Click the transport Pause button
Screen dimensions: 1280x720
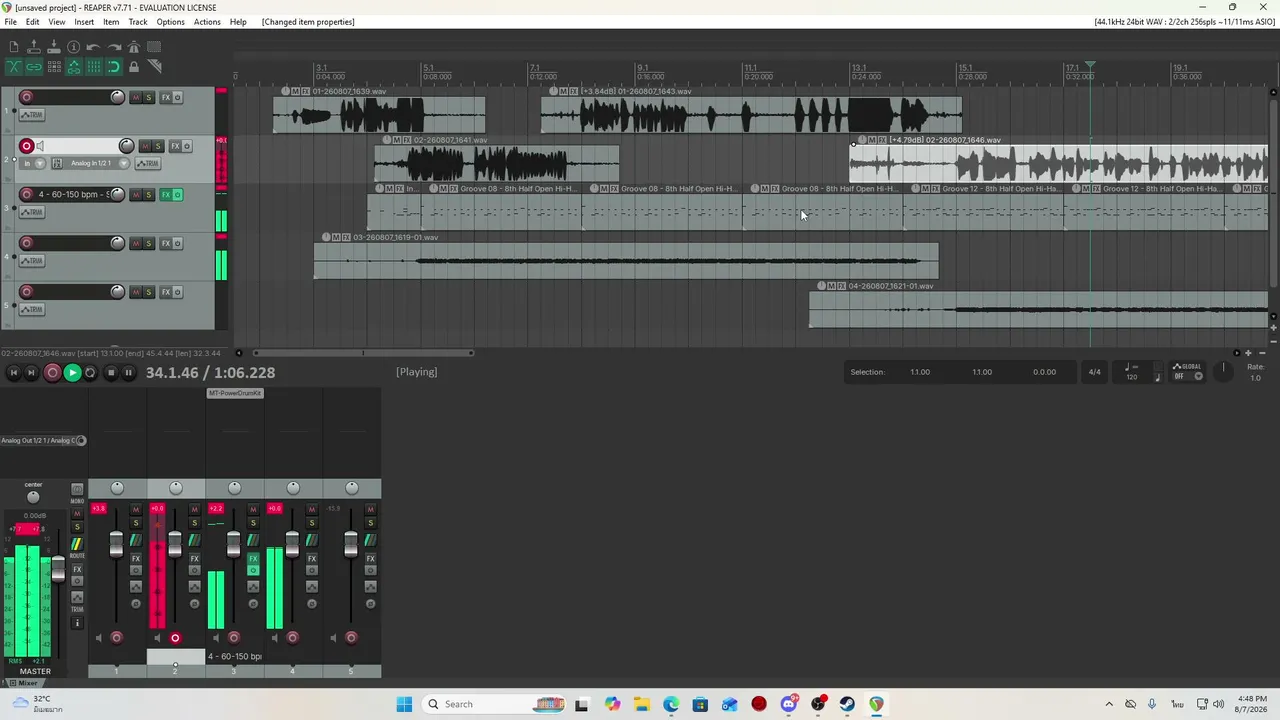click(x=128, y=373)
